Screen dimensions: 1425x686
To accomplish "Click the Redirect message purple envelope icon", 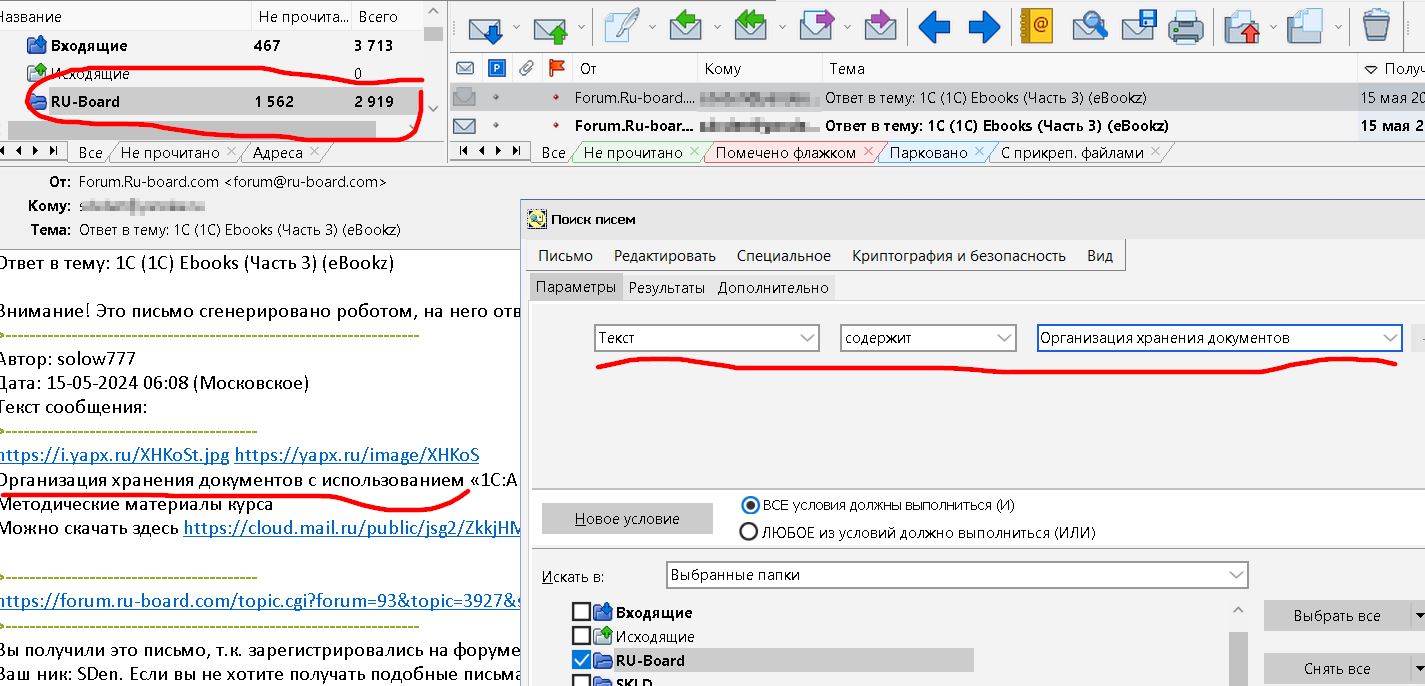I will [880, 25].
